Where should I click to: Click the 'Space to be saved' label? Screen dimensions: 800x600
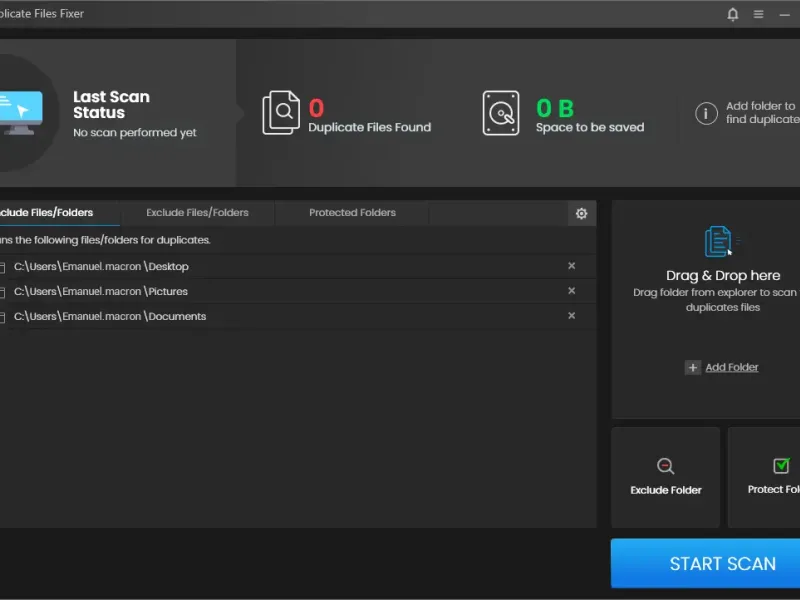590,128
